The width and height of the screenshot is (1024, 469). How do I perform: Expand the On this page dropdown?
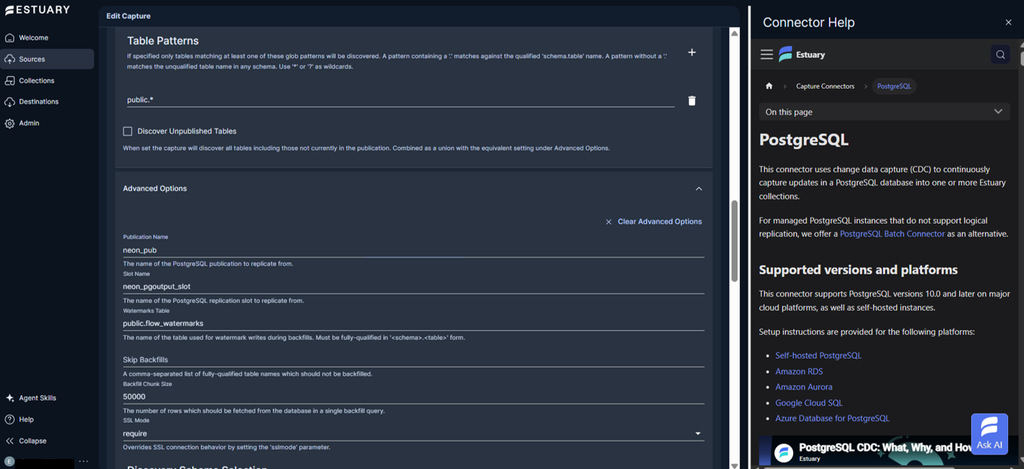point(884,112)
